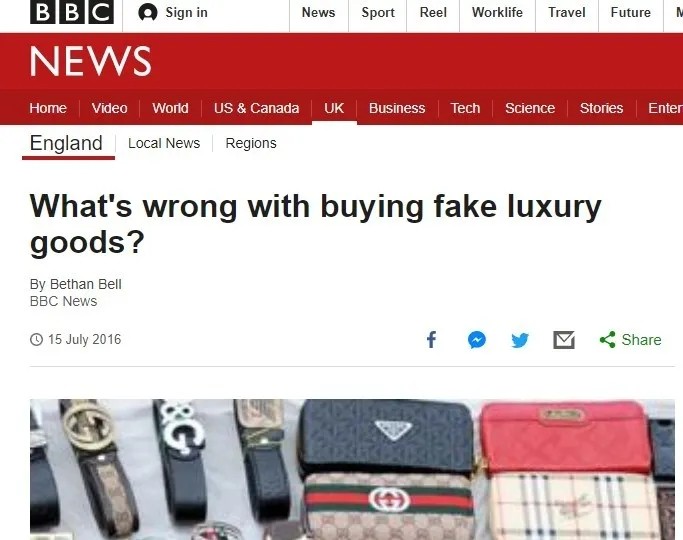Select the Tech news tab
The height and width of the screenshot is (540, 683).
pos(465,108)
